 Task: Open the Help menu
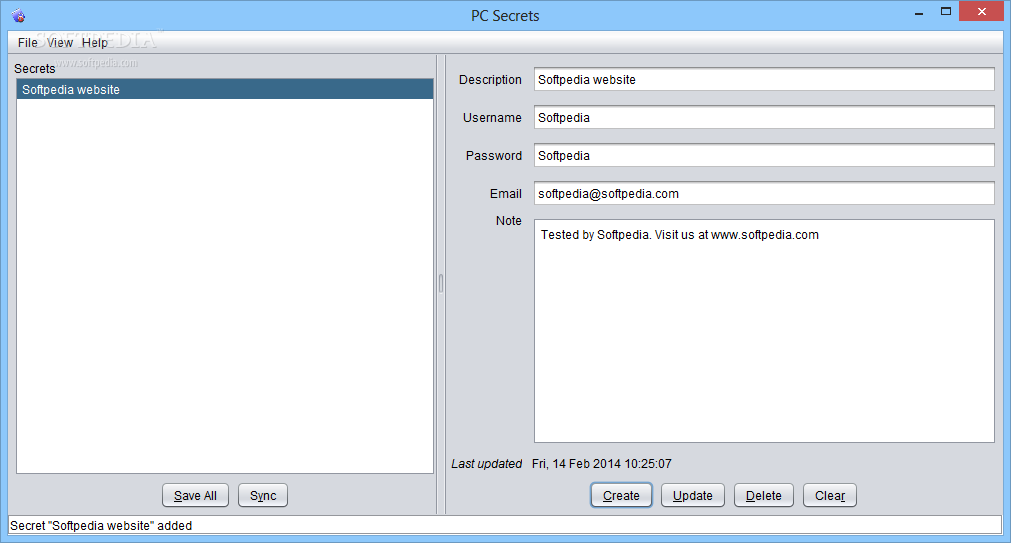coord(95,43)
